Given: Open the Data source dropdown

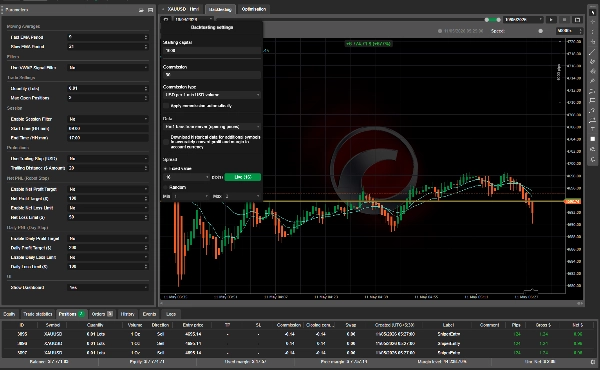Looking at the screenshot, I should click(x=212, y=127).
